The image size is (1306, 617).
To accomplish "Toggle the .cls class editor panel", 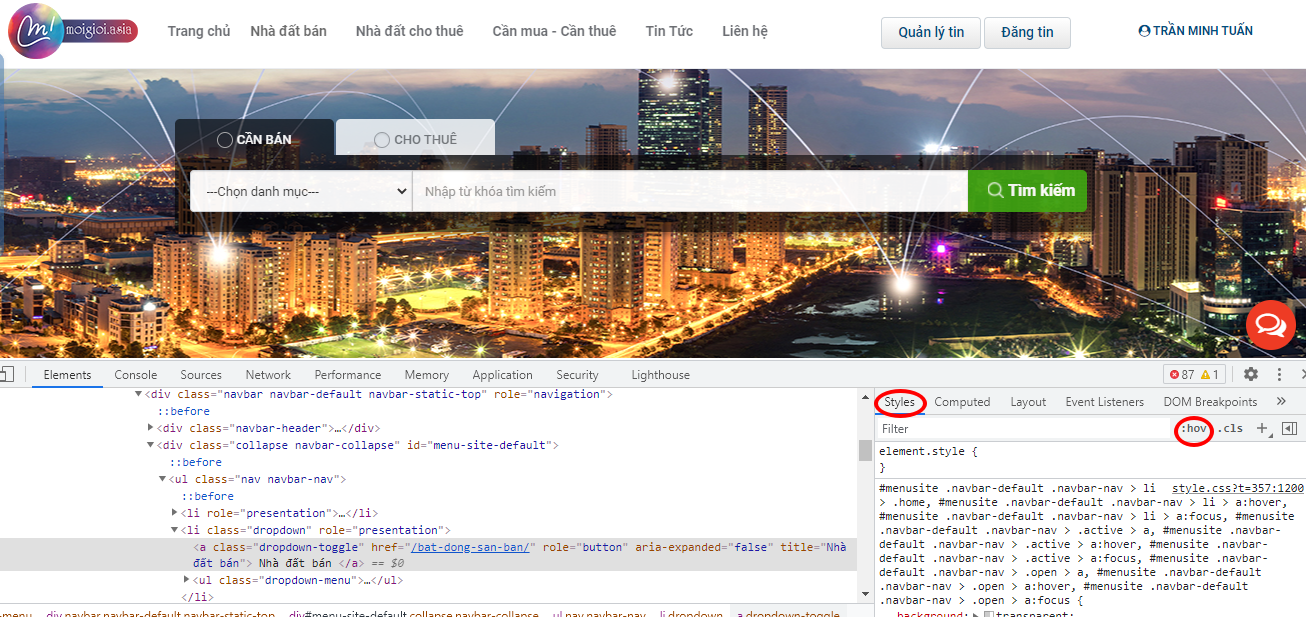I will (x=1230, y=428).
